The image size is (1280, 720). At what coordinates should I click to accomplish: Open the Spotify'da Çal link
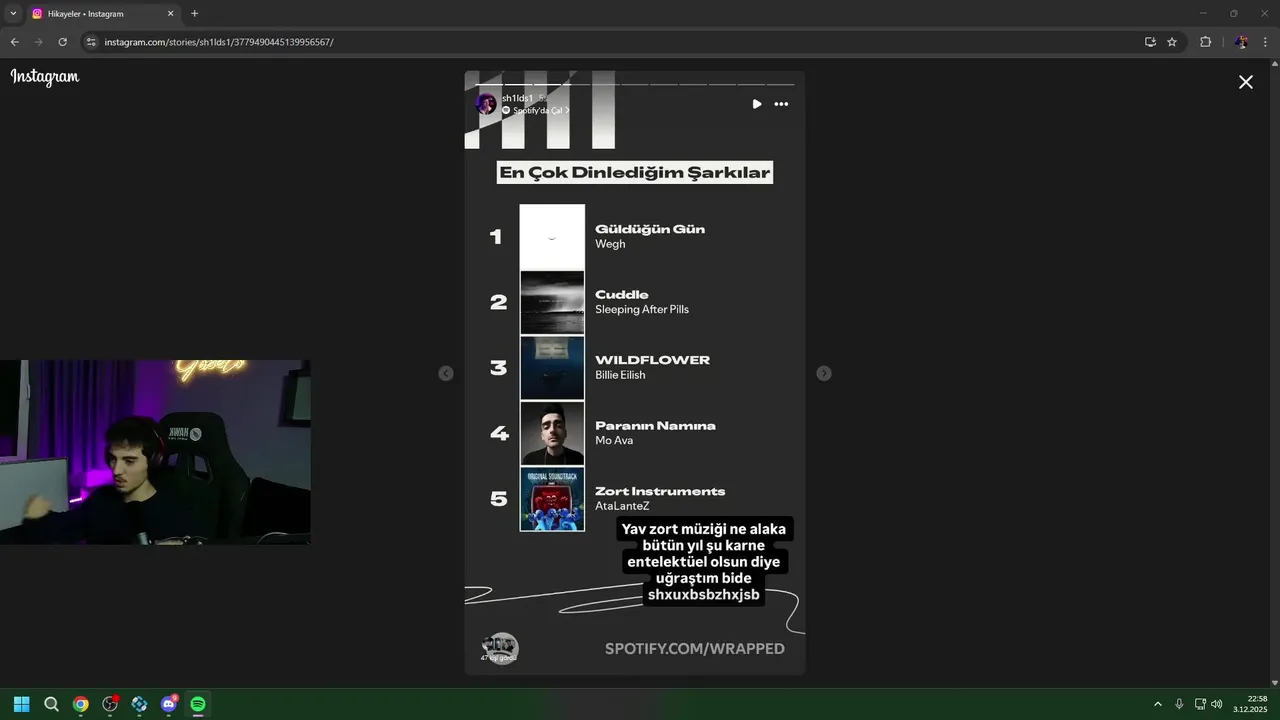click(536, 111)
